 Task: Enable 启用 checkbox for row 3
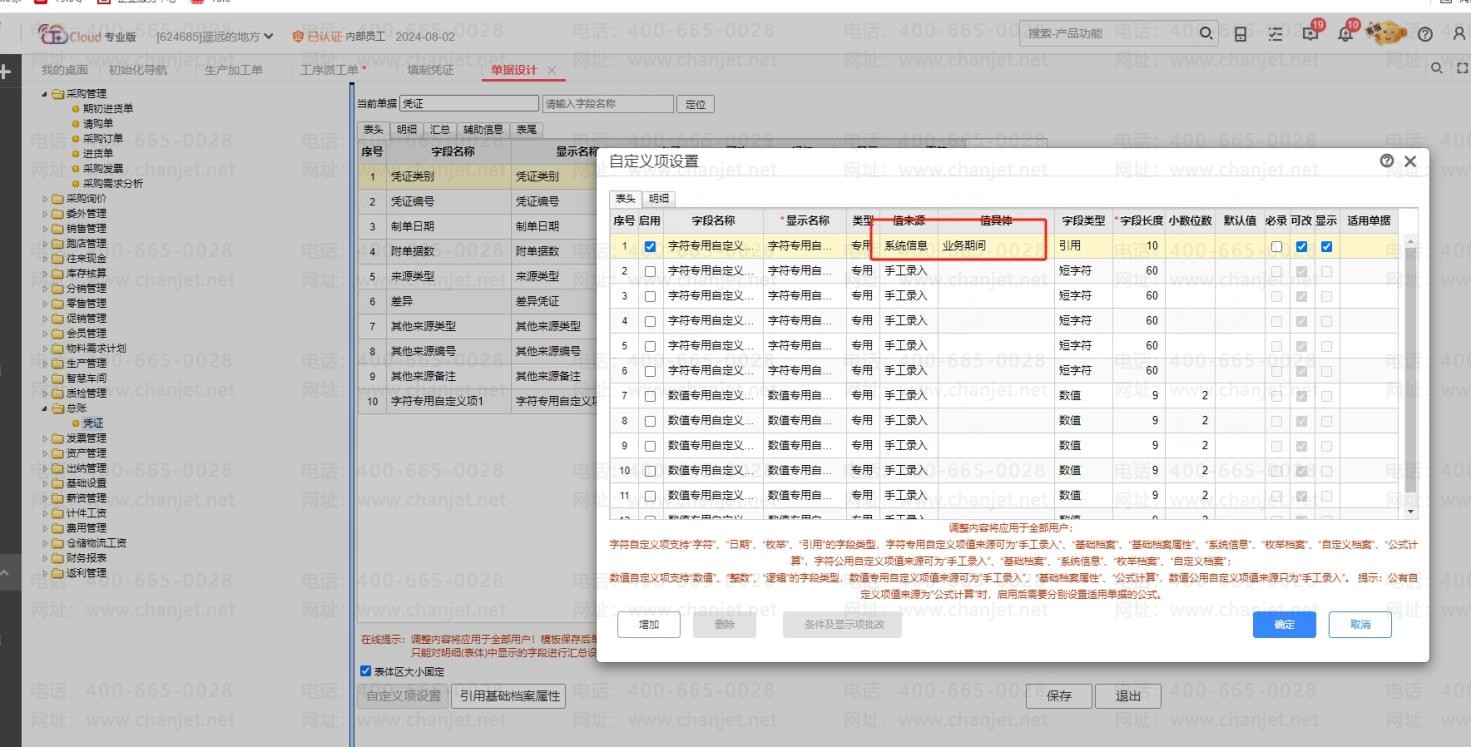click(651, 296)
